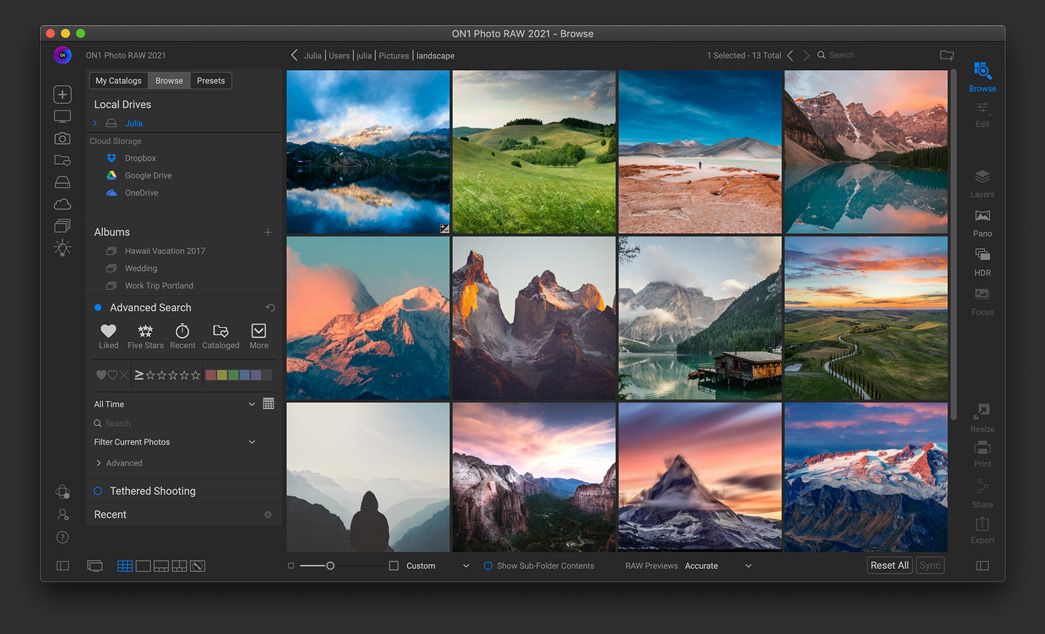Open the Browse module icon

click(982, 71)
